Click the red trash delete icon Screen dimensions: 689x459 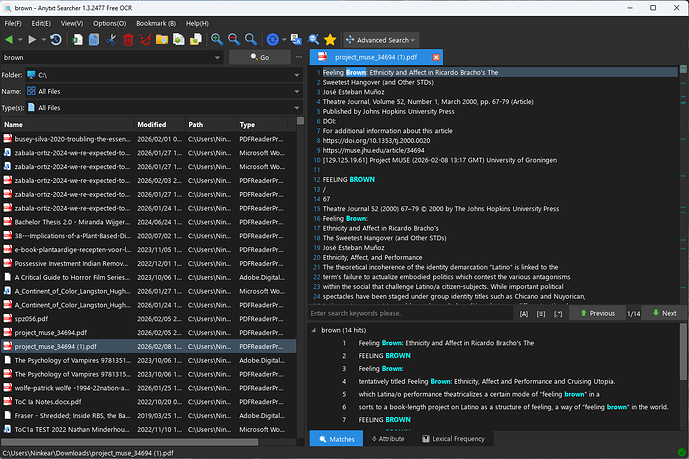point(127,40)
